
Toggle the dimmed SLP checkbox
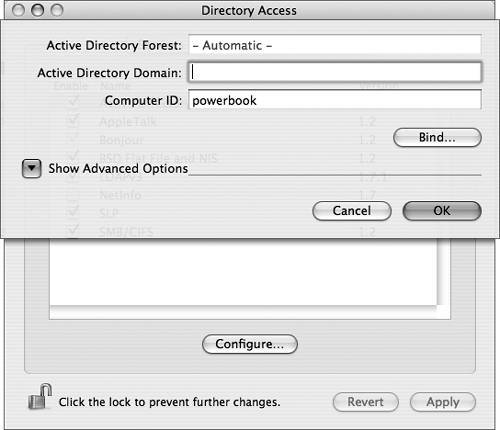72,212
